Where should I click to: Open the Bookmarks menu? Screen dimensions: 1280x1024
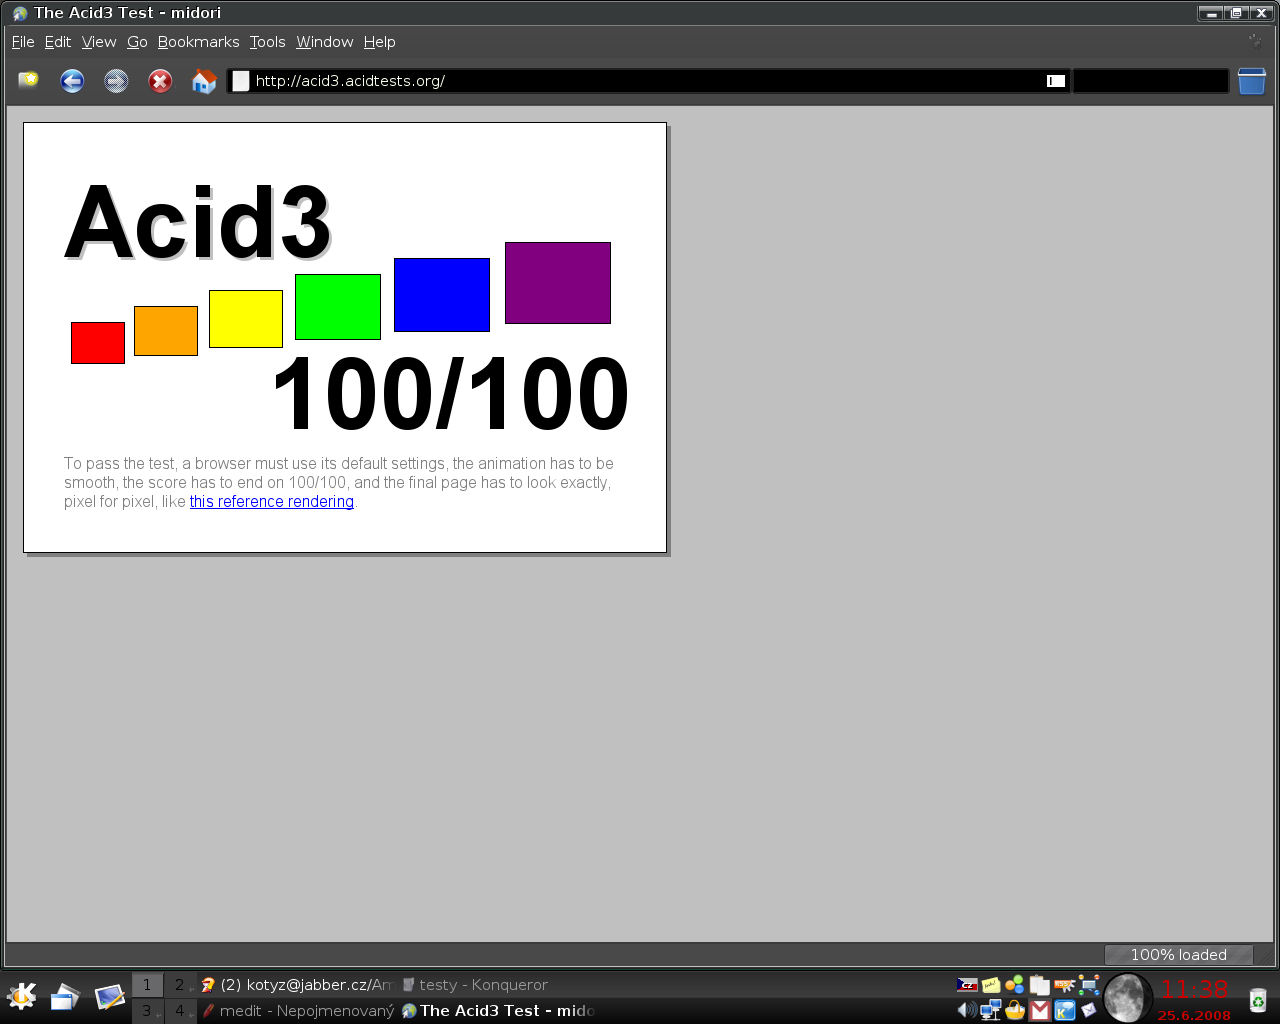coord(199,42)
